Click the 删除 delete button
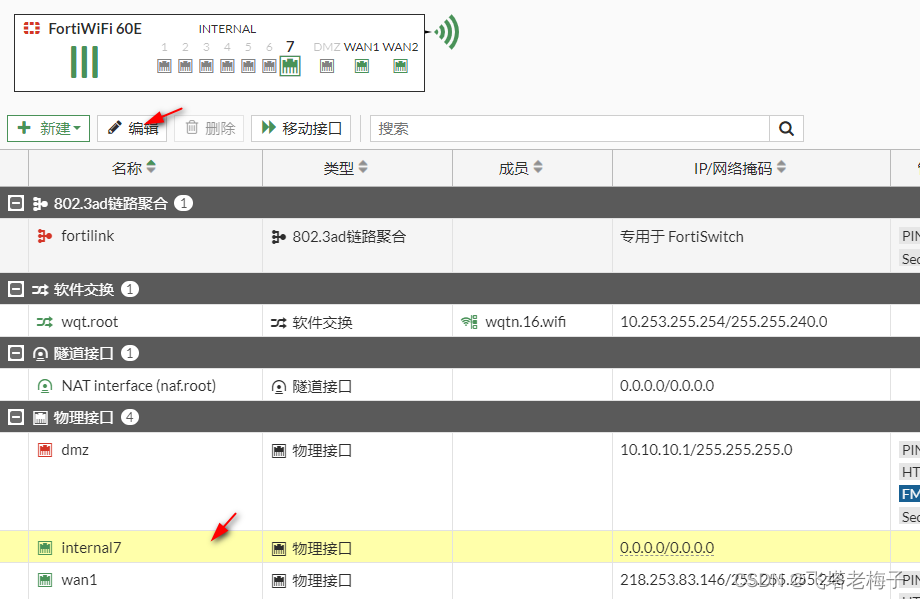Image resolution: width=920 pixels, height=599 pixels. [x=209, y=128]
